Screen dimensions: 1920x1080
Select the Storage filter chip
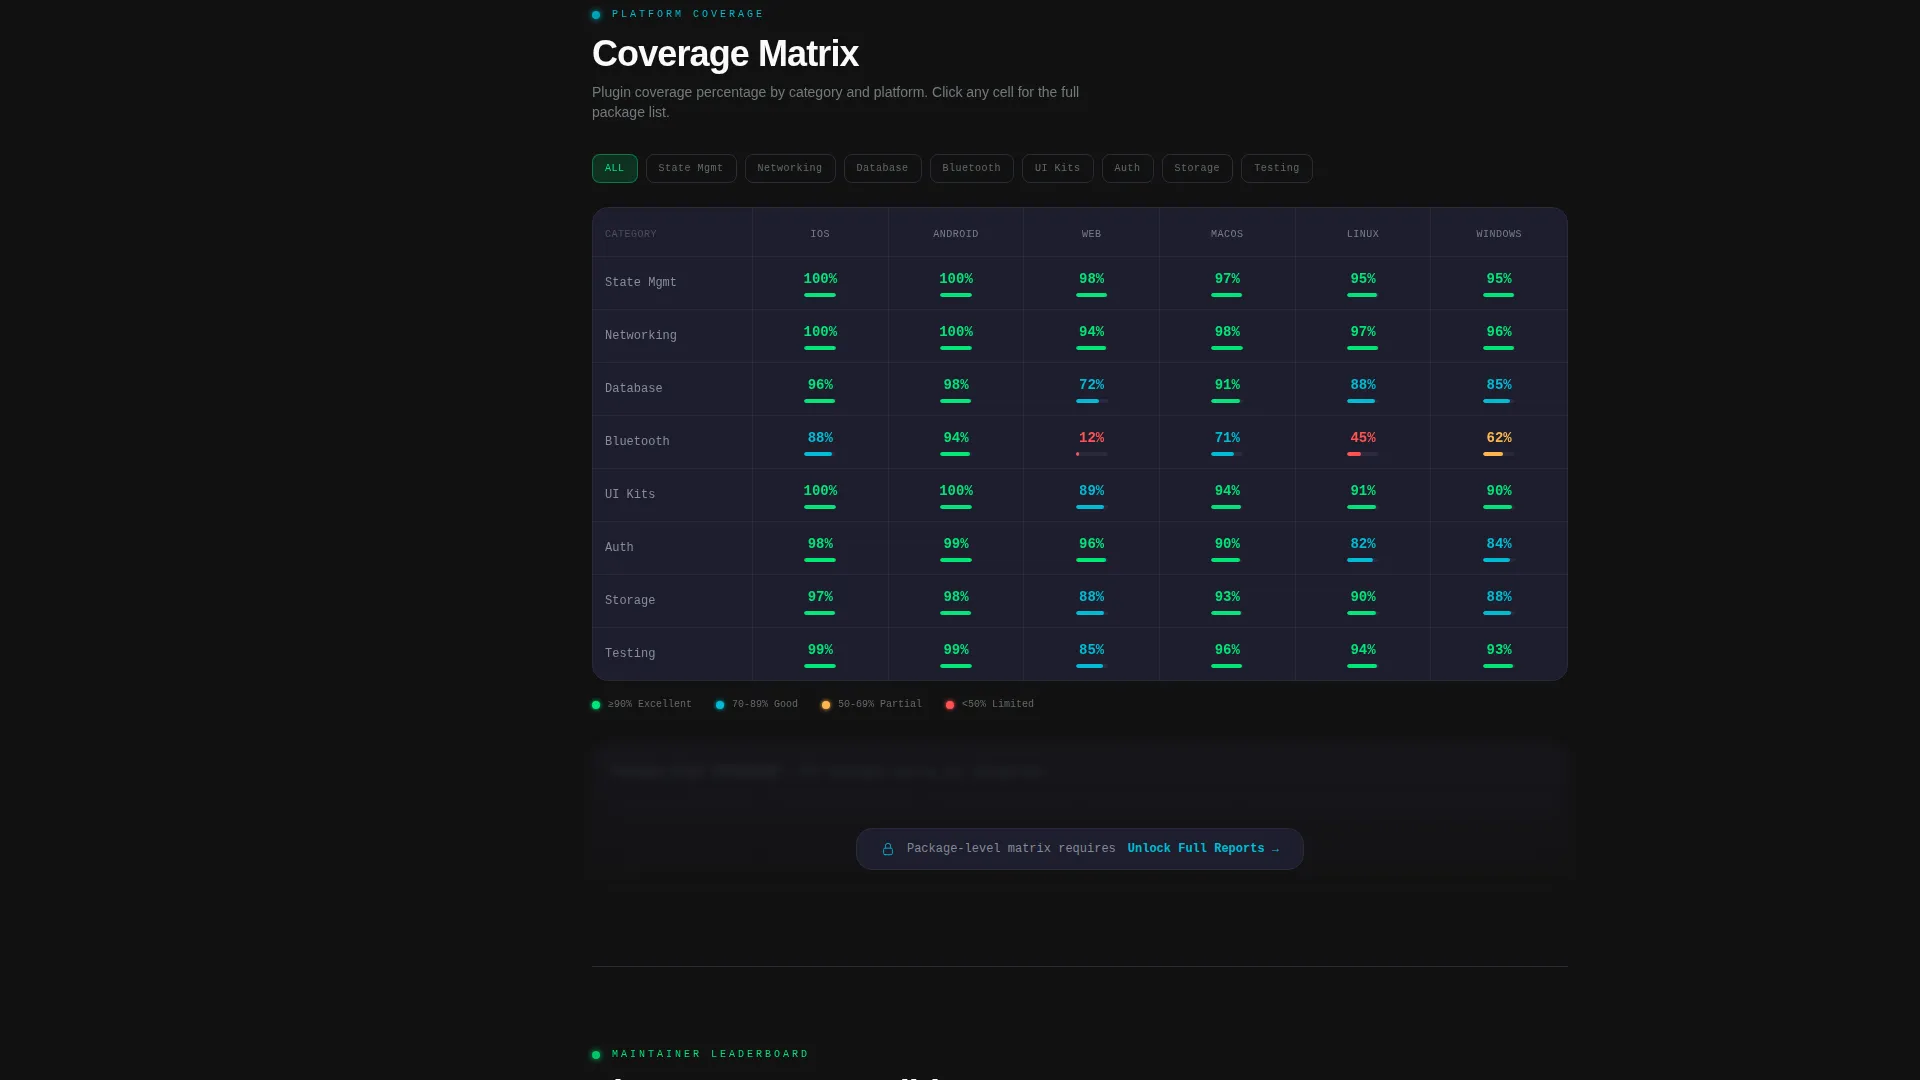click(1197, 168)
